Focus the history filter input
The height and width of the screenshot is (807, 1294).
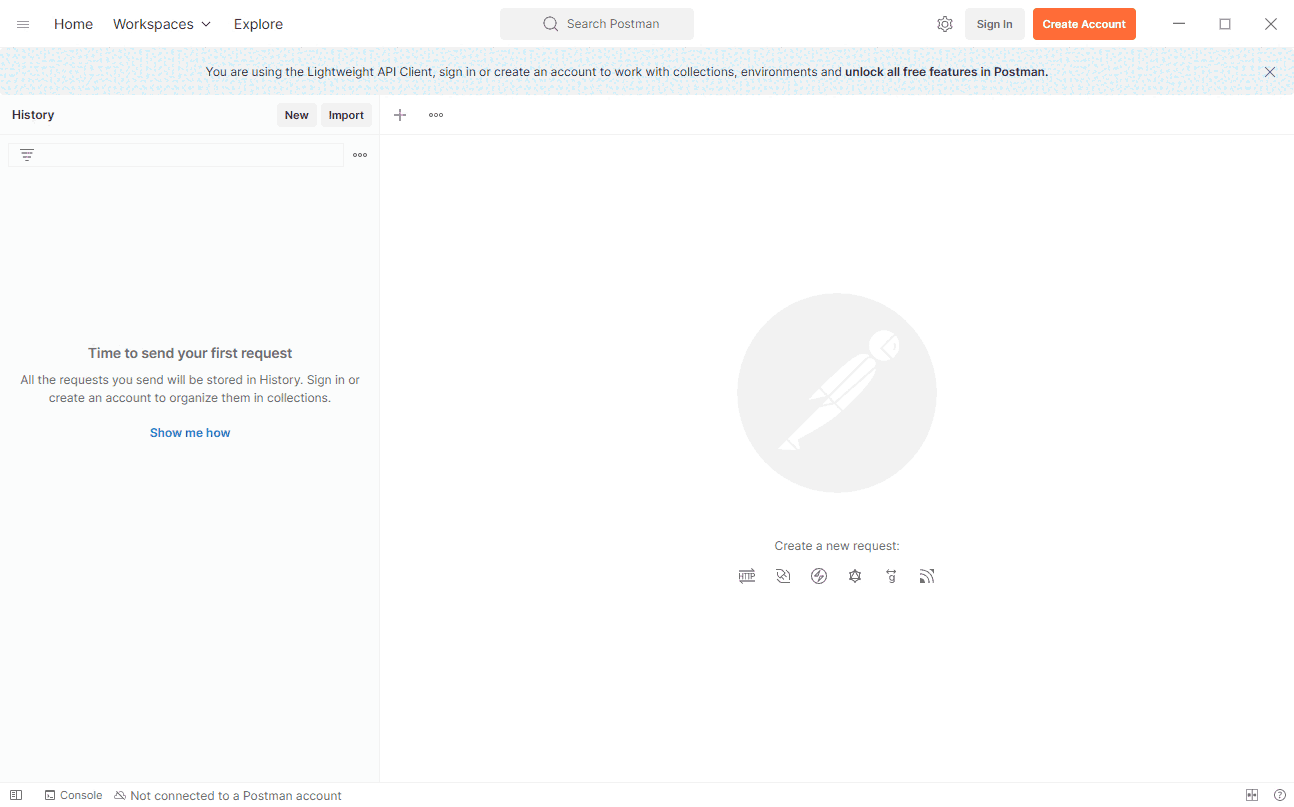click(176, 155)
